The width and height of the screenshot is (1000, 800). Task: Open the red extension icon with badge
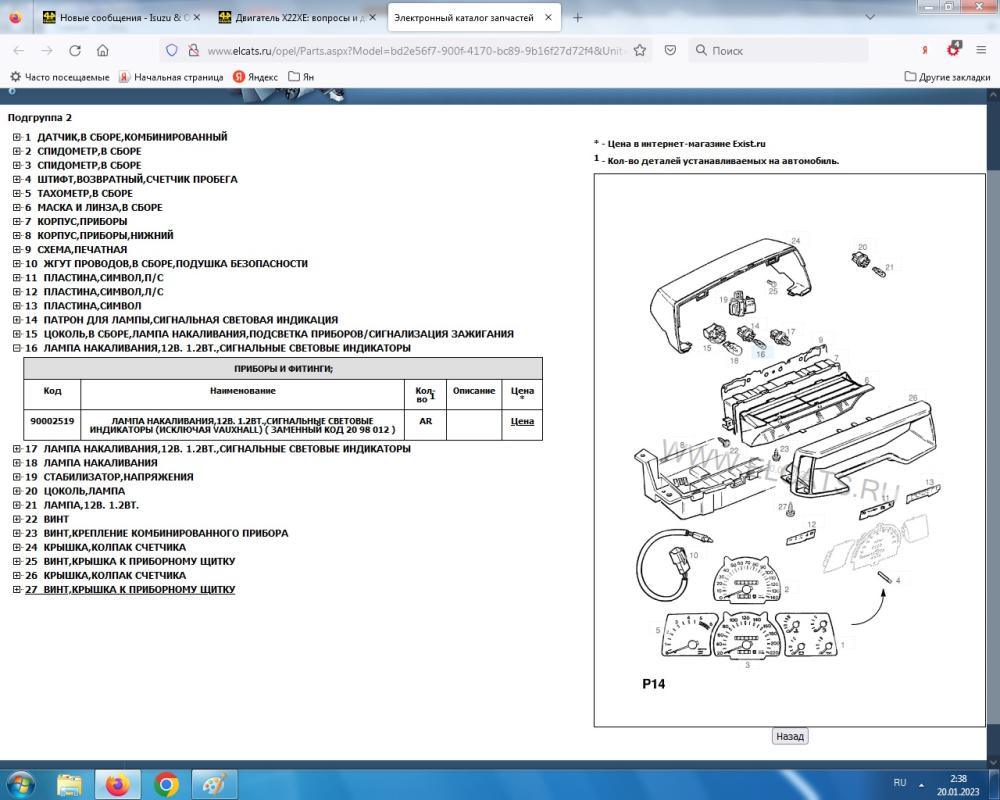tap(953, 49)
